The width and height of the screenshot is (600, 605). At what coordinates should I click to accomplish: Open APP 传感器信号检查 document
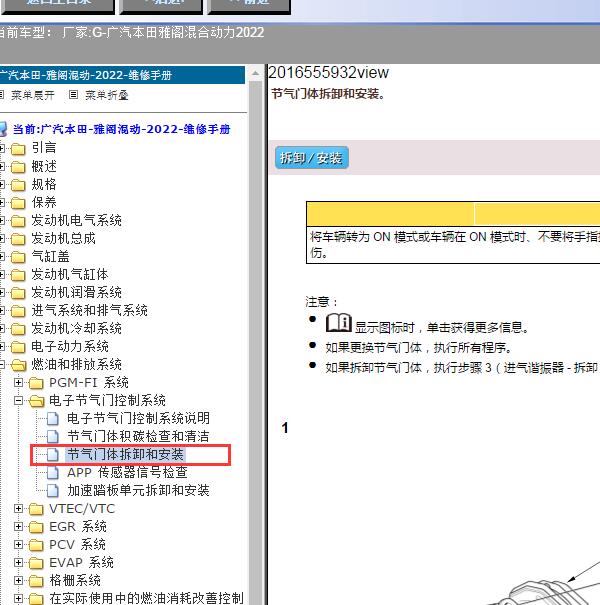click(x=128, y=472)
